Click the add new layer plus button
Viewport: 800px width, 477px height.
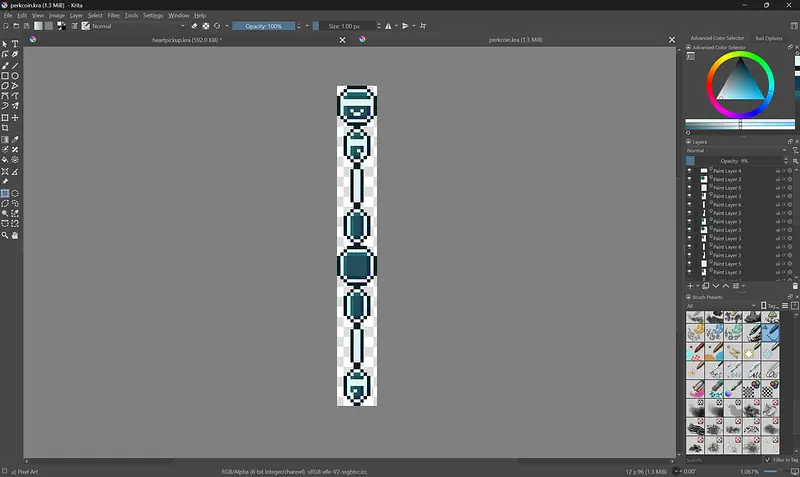pyautogui.click(x=691, y=286)
